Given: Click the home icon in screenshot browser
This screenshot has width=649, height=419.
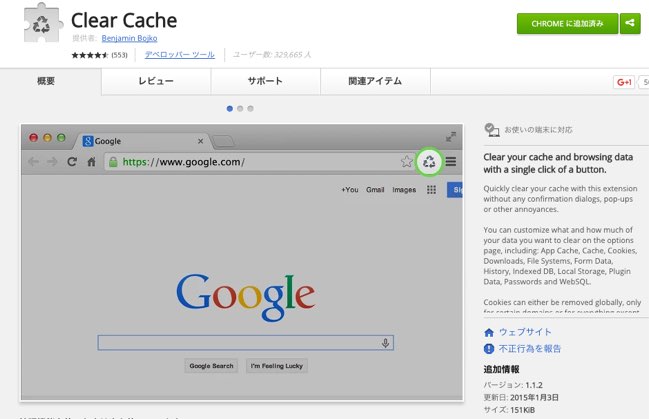Looking at the screenshot, I should click(x=91, y=162).
